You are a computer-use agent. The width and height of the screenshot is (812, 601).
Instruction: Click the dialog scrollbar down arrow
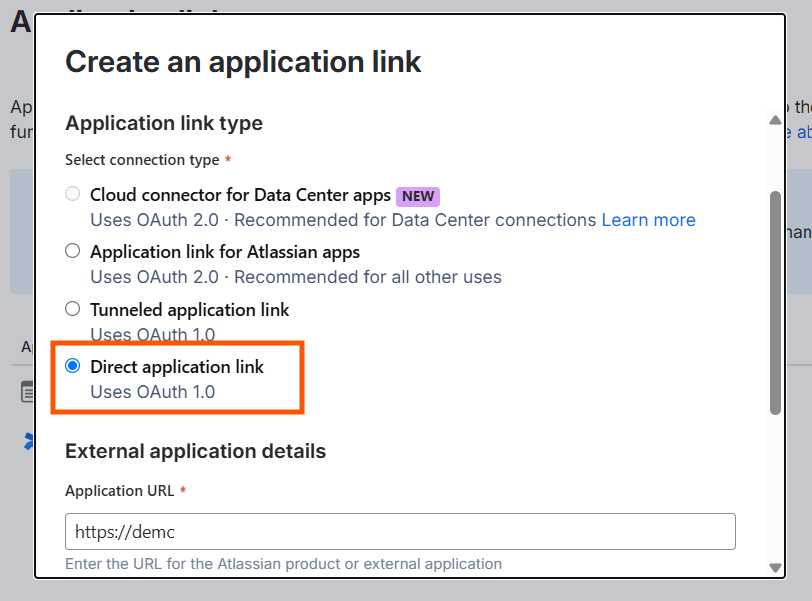pyautogui.click(x=775, y=568)
